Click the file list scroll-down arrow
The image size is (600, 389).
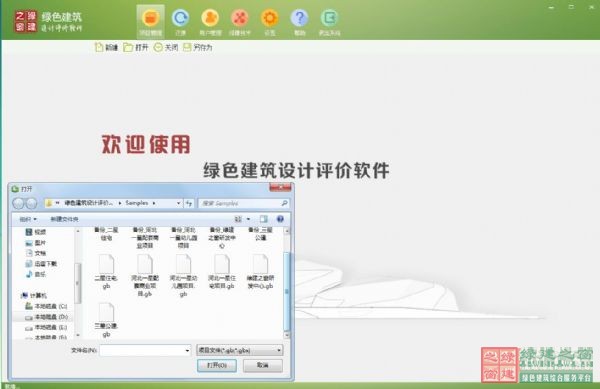click(287, 335)
